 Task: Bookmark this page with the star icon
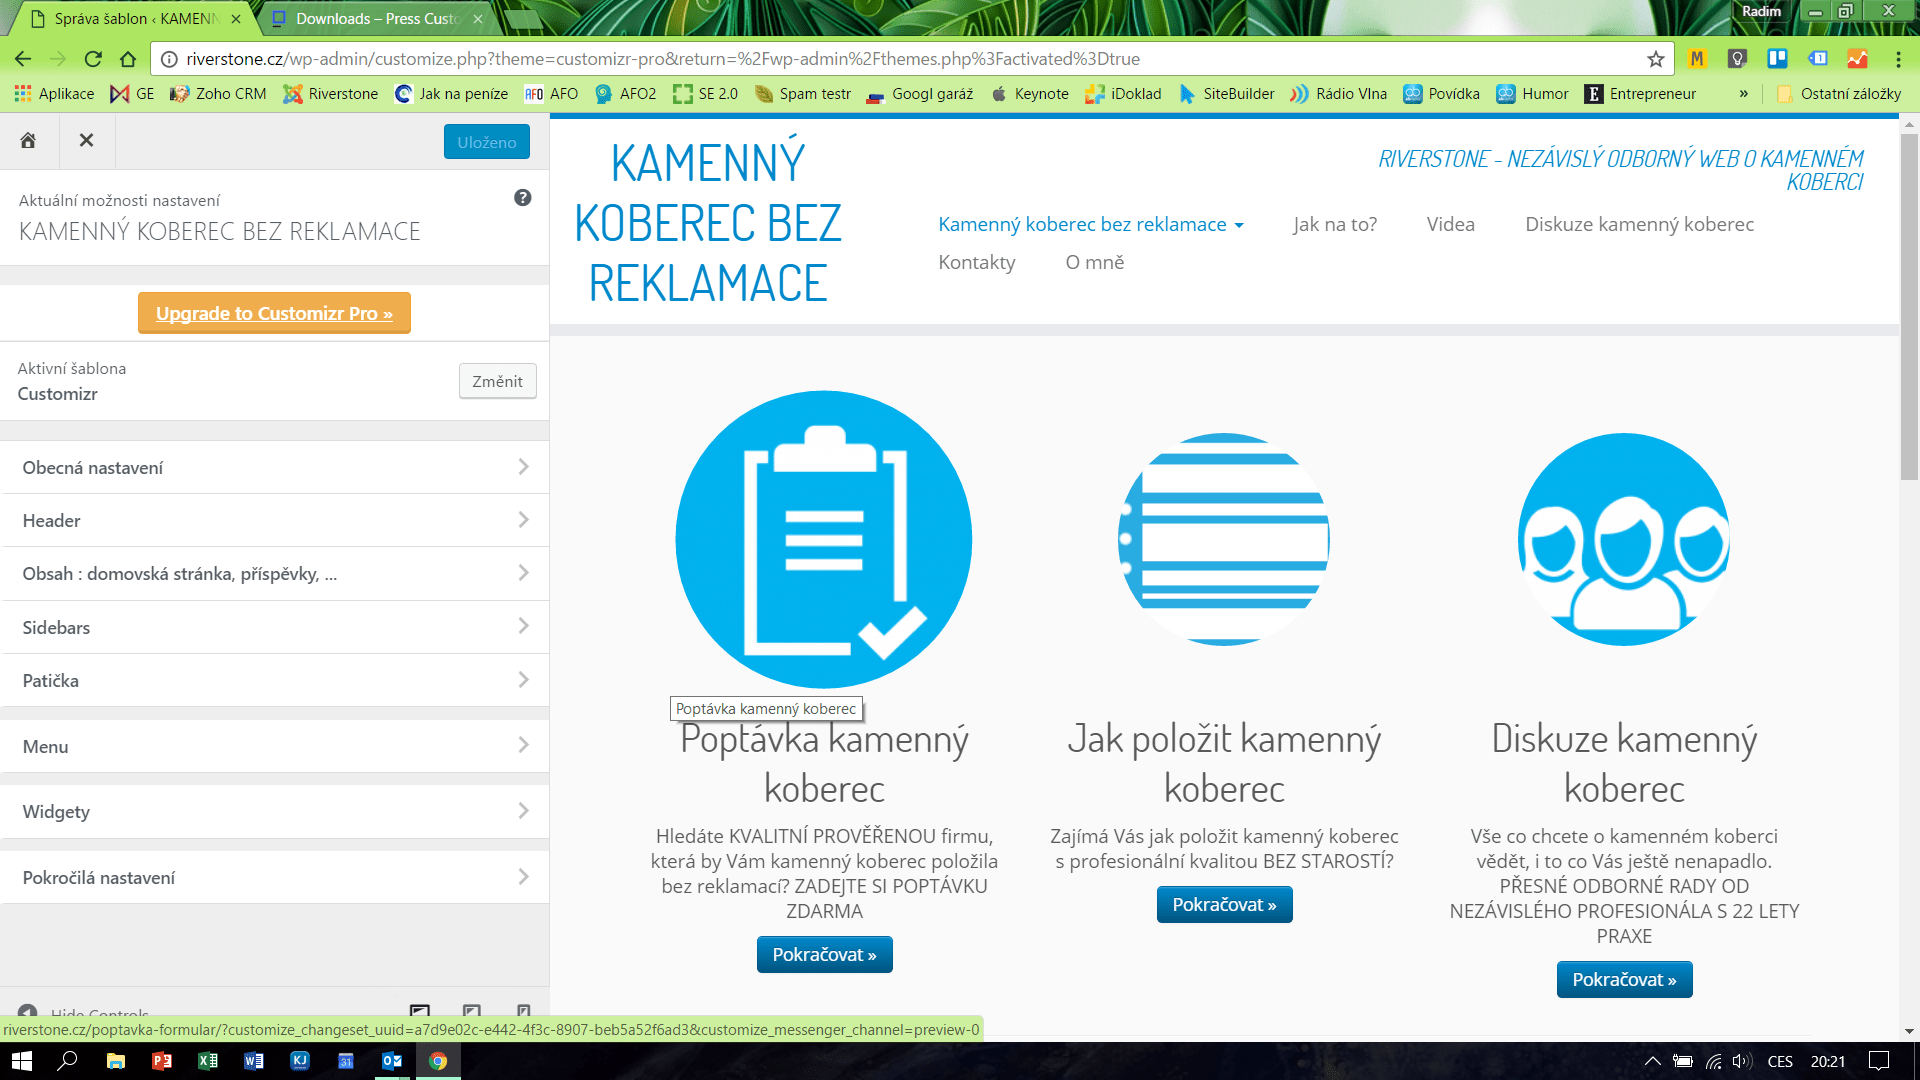click(1656, 59)
